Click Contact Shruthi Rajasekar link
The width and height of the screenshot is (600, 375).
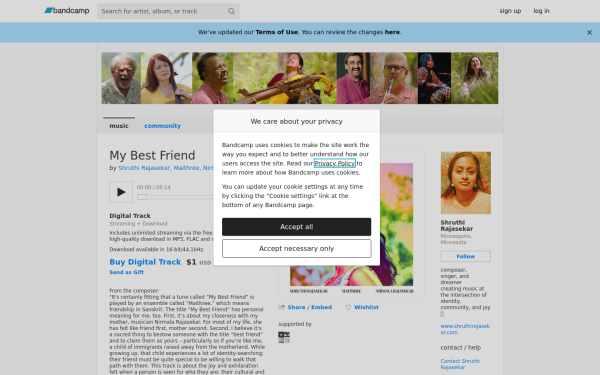460,364
